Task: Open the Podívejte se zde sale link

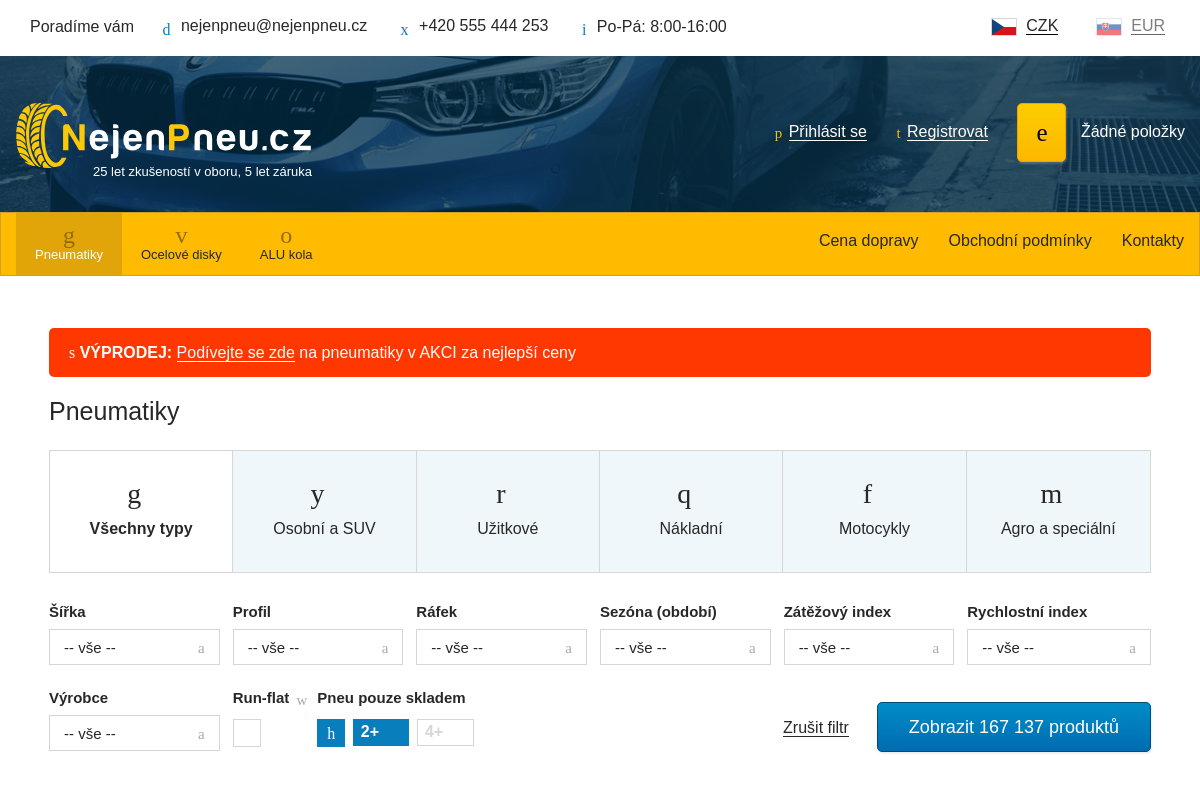Action: (235, 353)
